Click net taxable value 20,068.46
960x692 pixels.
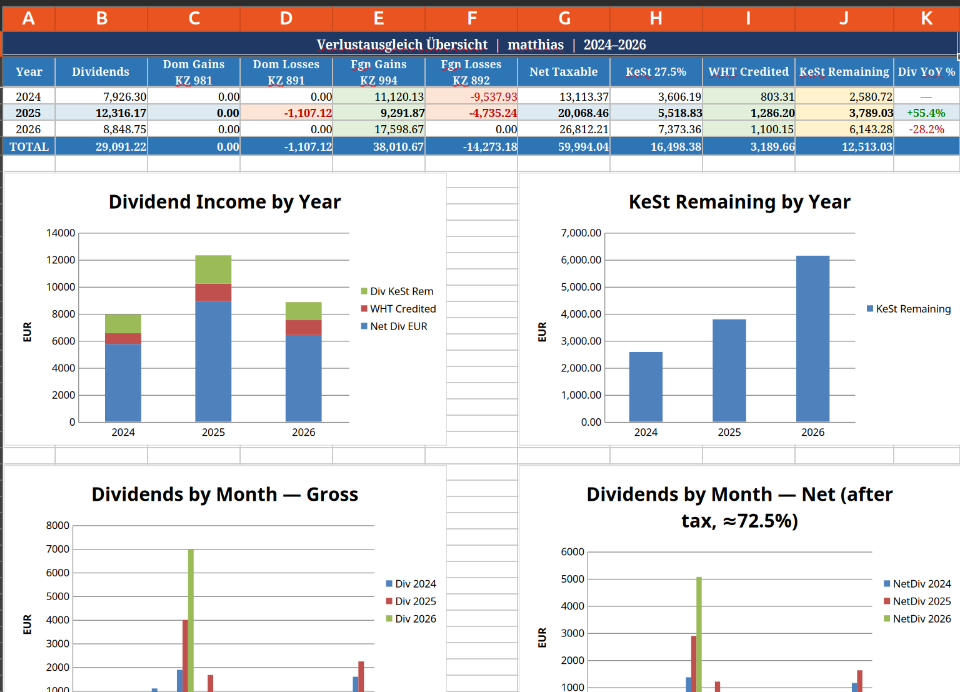click(564, 113)
